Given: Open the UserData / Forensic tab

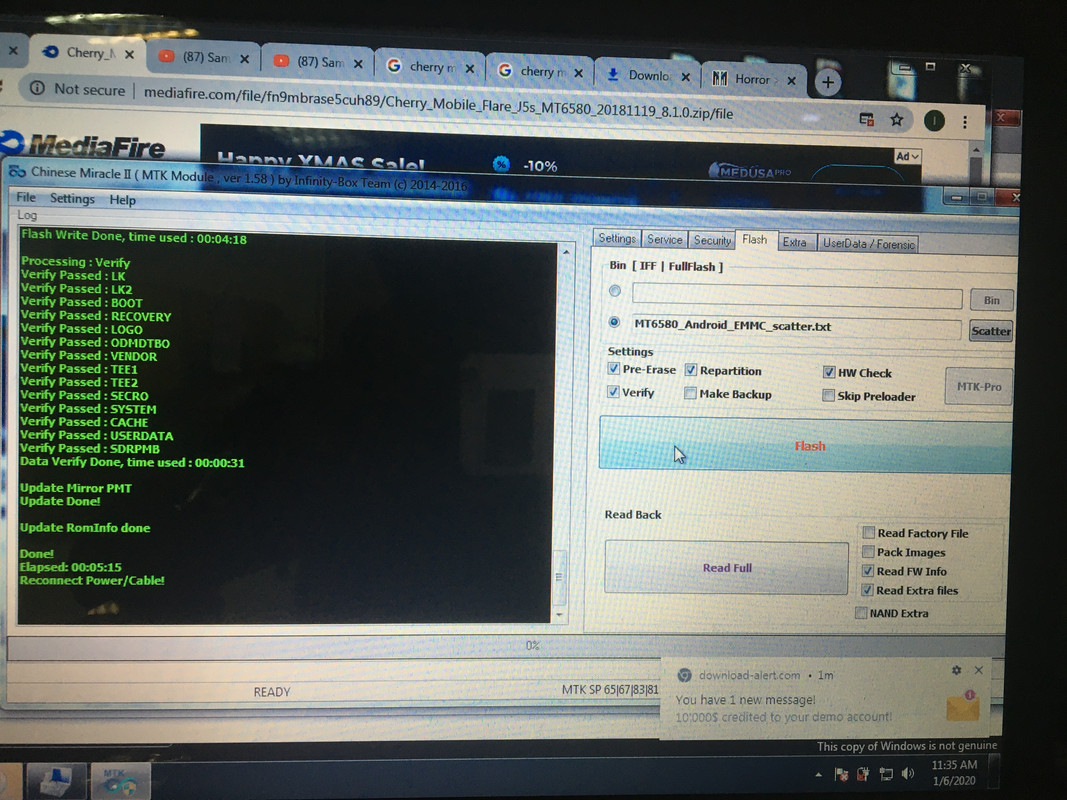Looking at the screenshot, I should [x=868, y=244].
